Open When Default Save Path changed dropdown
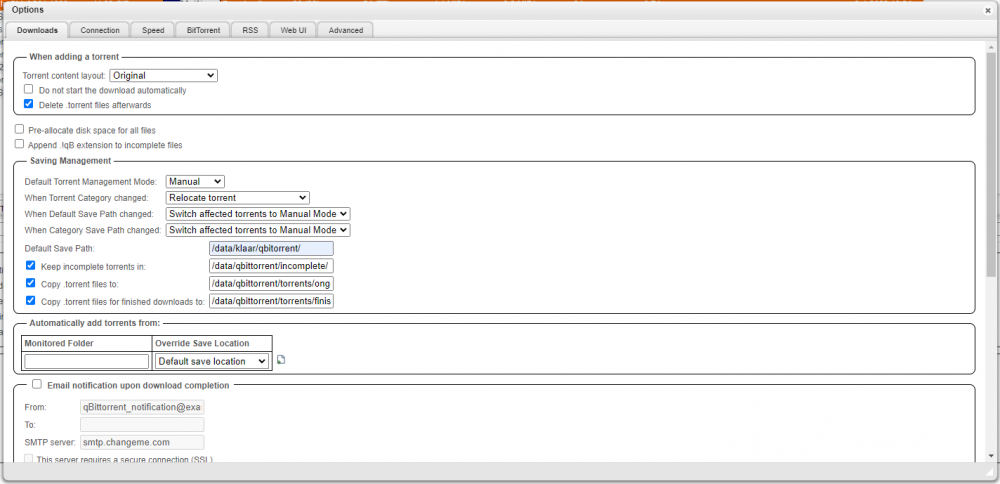The height and width of the screenshot is (484, 1000). coord(258,214)
